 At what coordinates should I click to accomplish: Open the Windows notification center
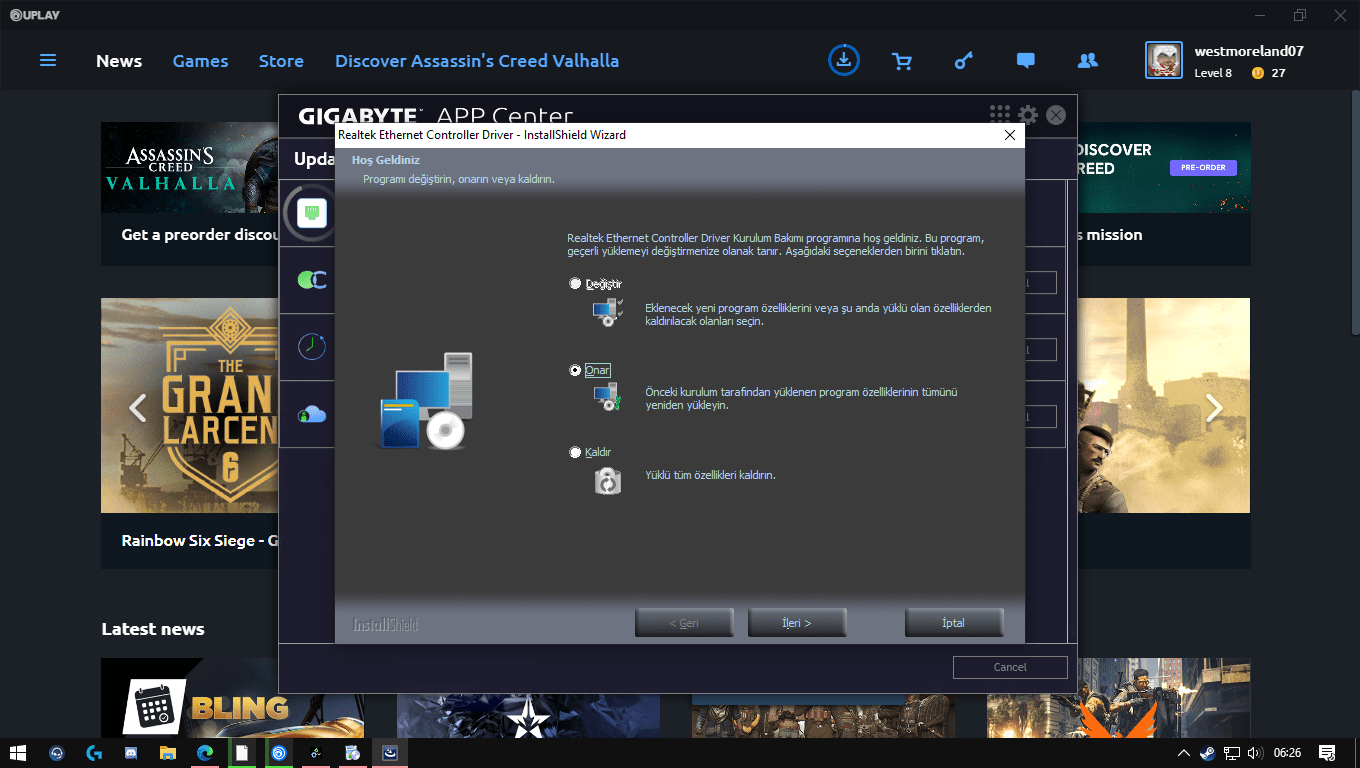click(x=1327, y=752)
